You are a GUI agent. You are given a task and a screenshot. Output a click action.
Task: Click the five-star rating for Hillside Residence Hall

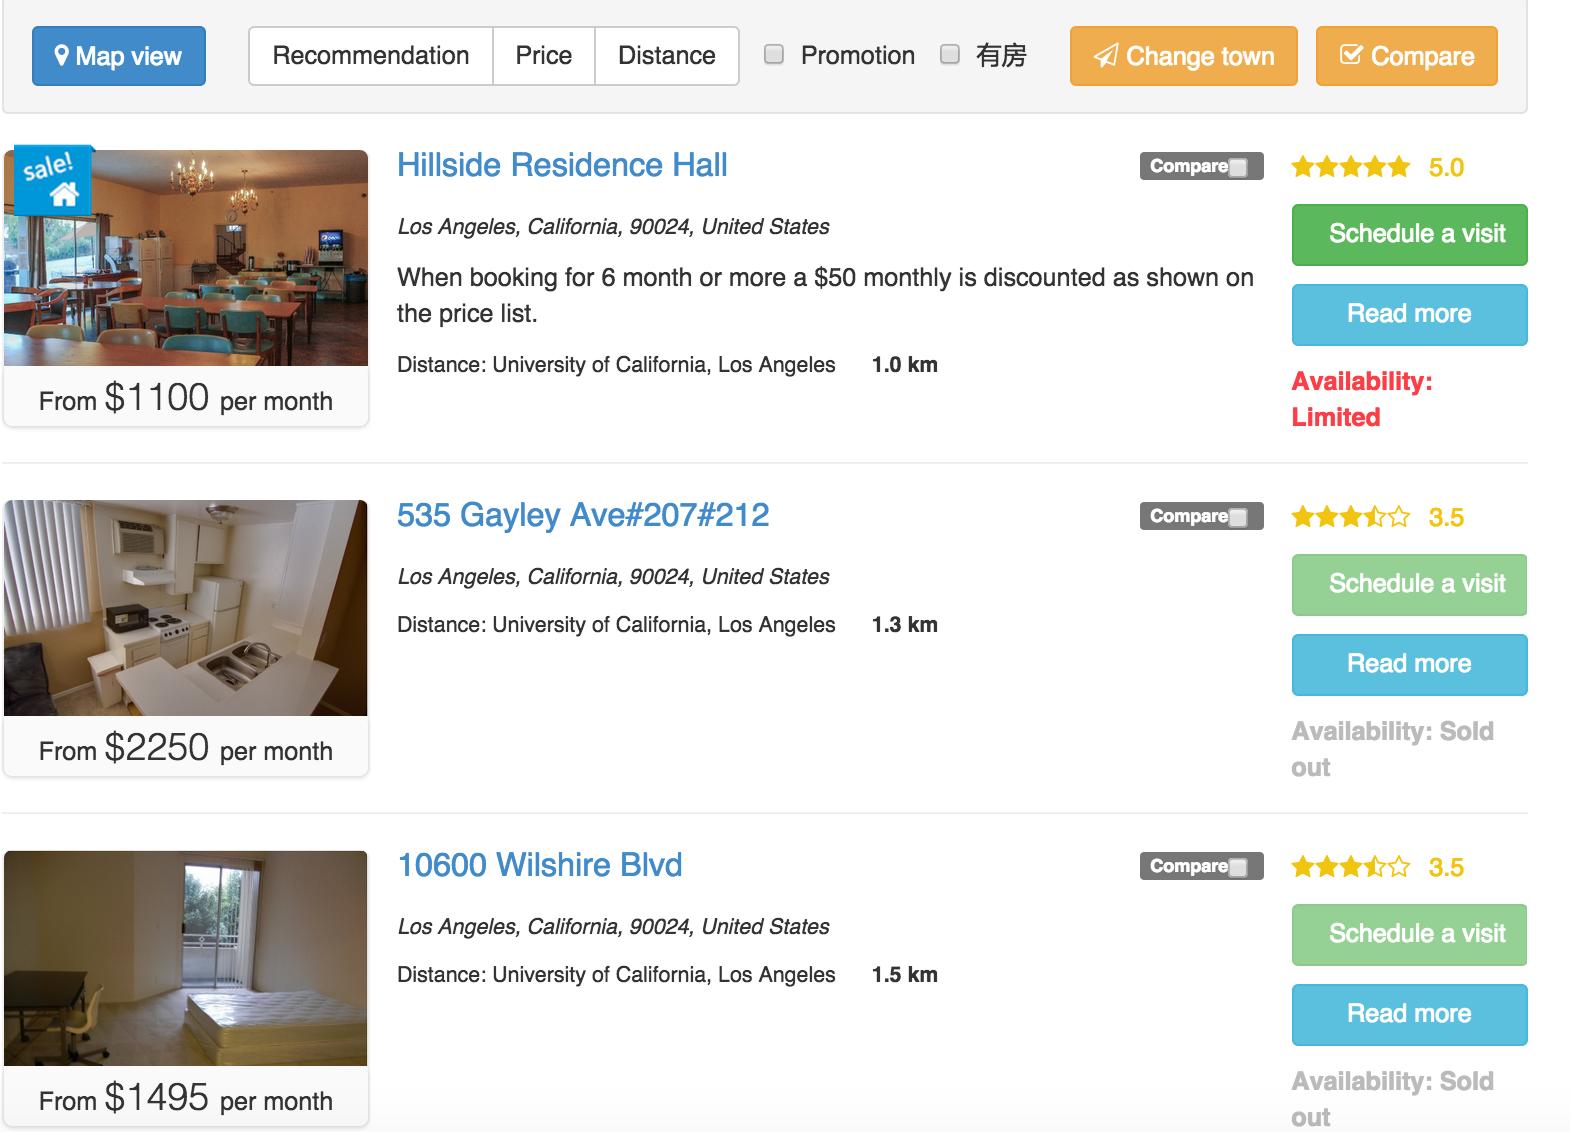pos(1350,167)
